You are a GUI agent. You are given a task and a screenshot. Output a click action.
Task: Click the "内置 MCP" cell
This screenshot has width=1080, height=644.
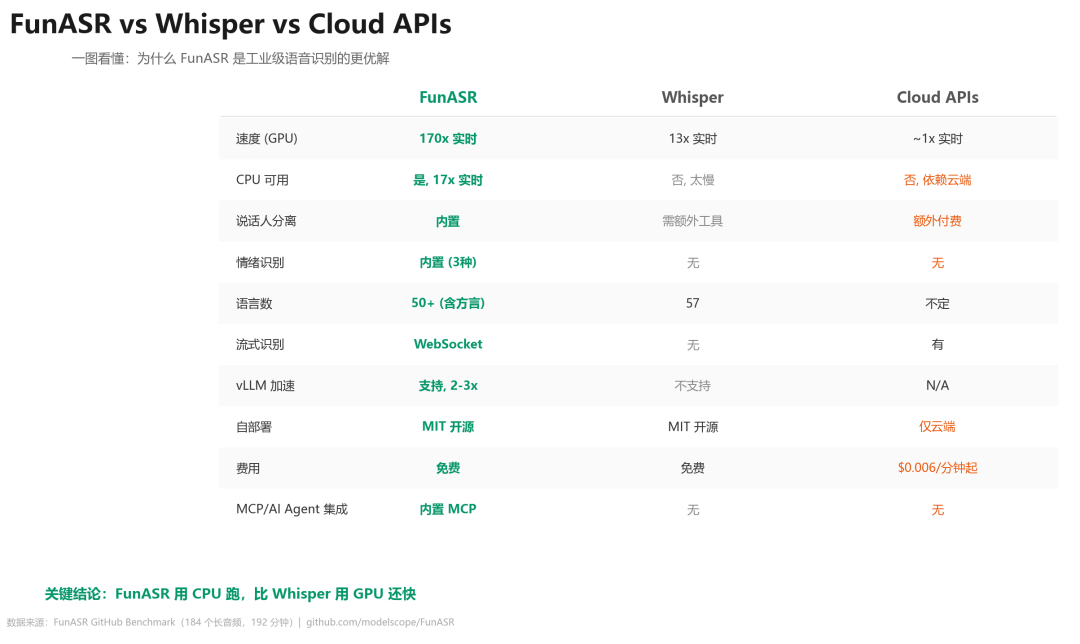(448, 509)
